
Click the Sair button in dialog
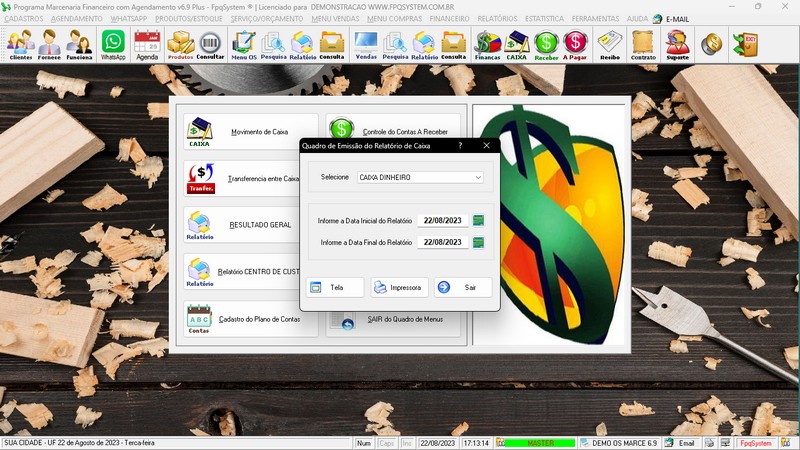pos(463,287)
